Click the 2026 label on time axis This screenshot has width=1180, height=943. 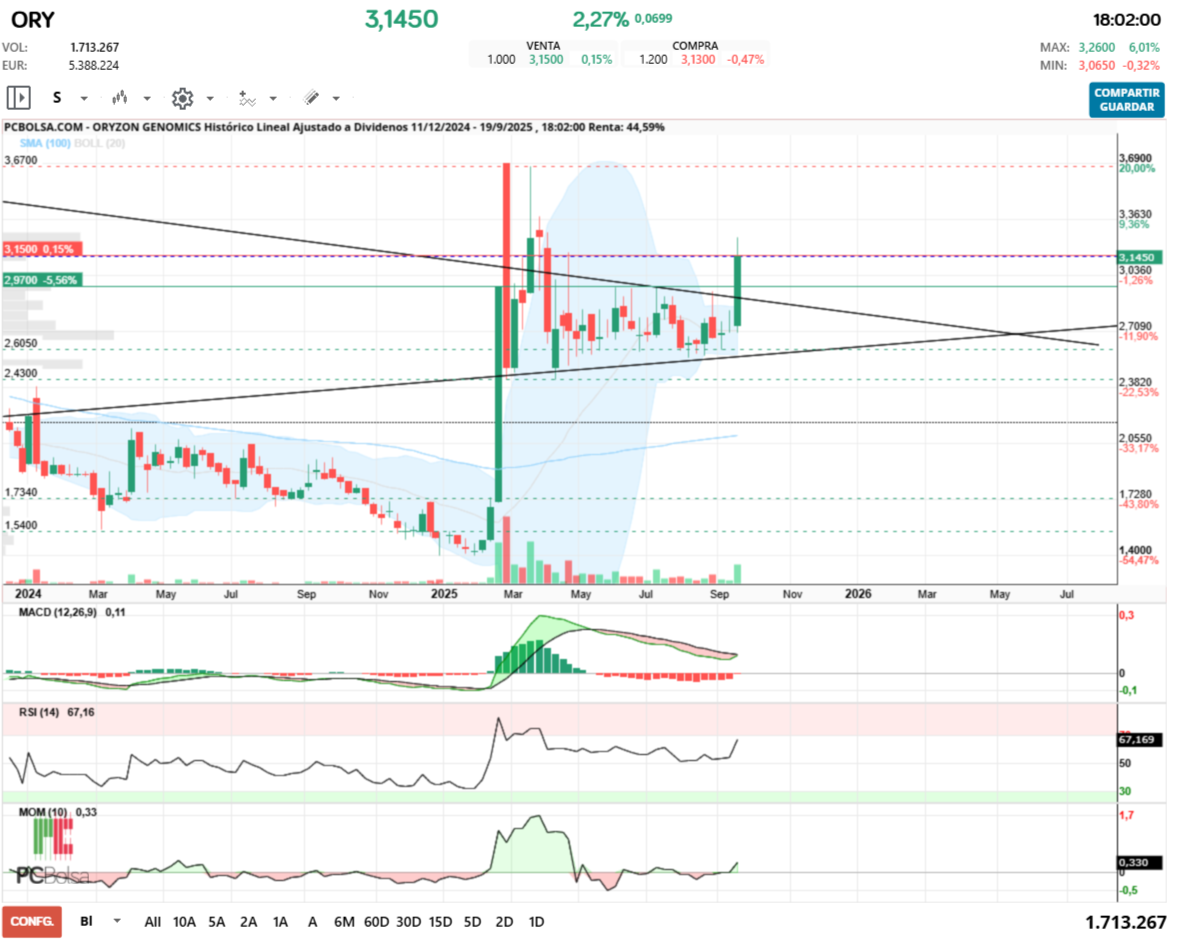pos(858,594)
